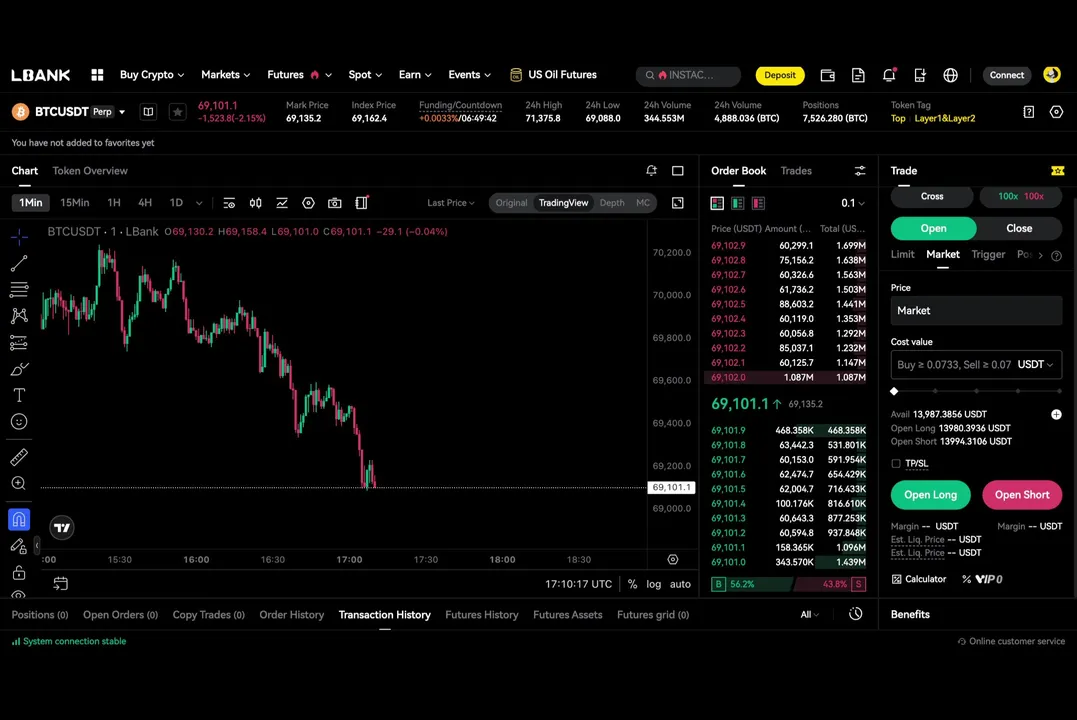Open the Last Price dropdown
The width and height of the screenshot is (1077, 720).
(451, 203)
